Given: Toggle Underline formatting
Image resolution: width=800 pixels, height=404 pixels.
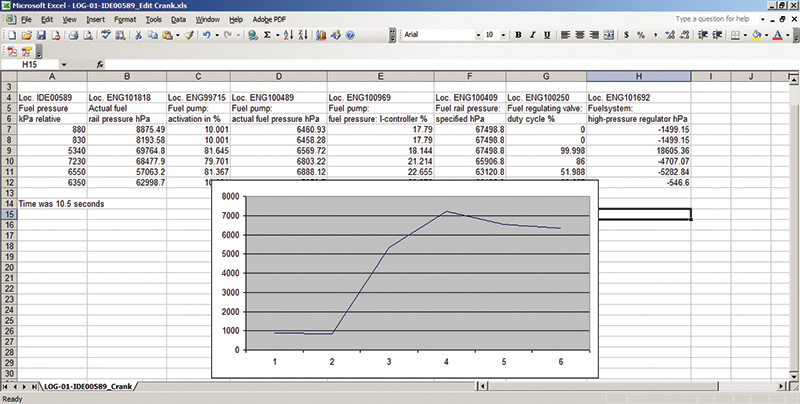Looking at the screenshot, I should pyautogui.click(x=547, y=35).
